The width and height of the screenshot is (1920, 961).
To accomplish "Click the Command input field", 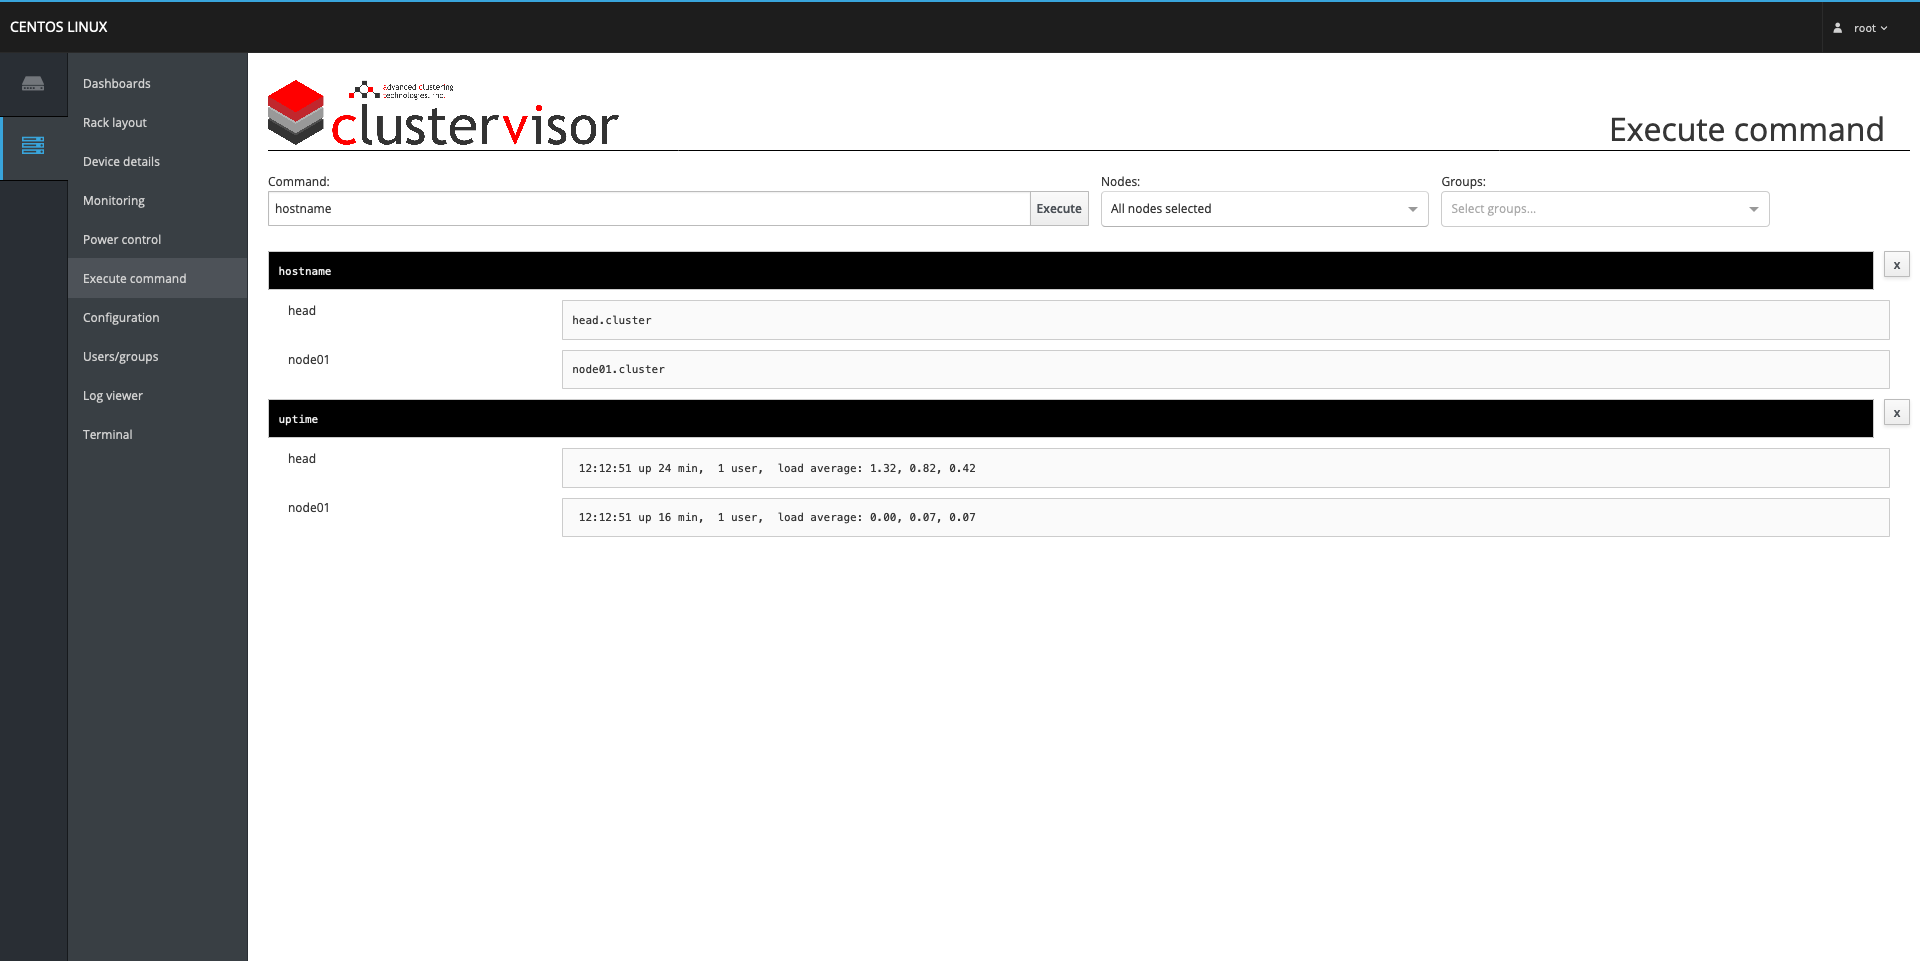I will (x=648, y=209).
